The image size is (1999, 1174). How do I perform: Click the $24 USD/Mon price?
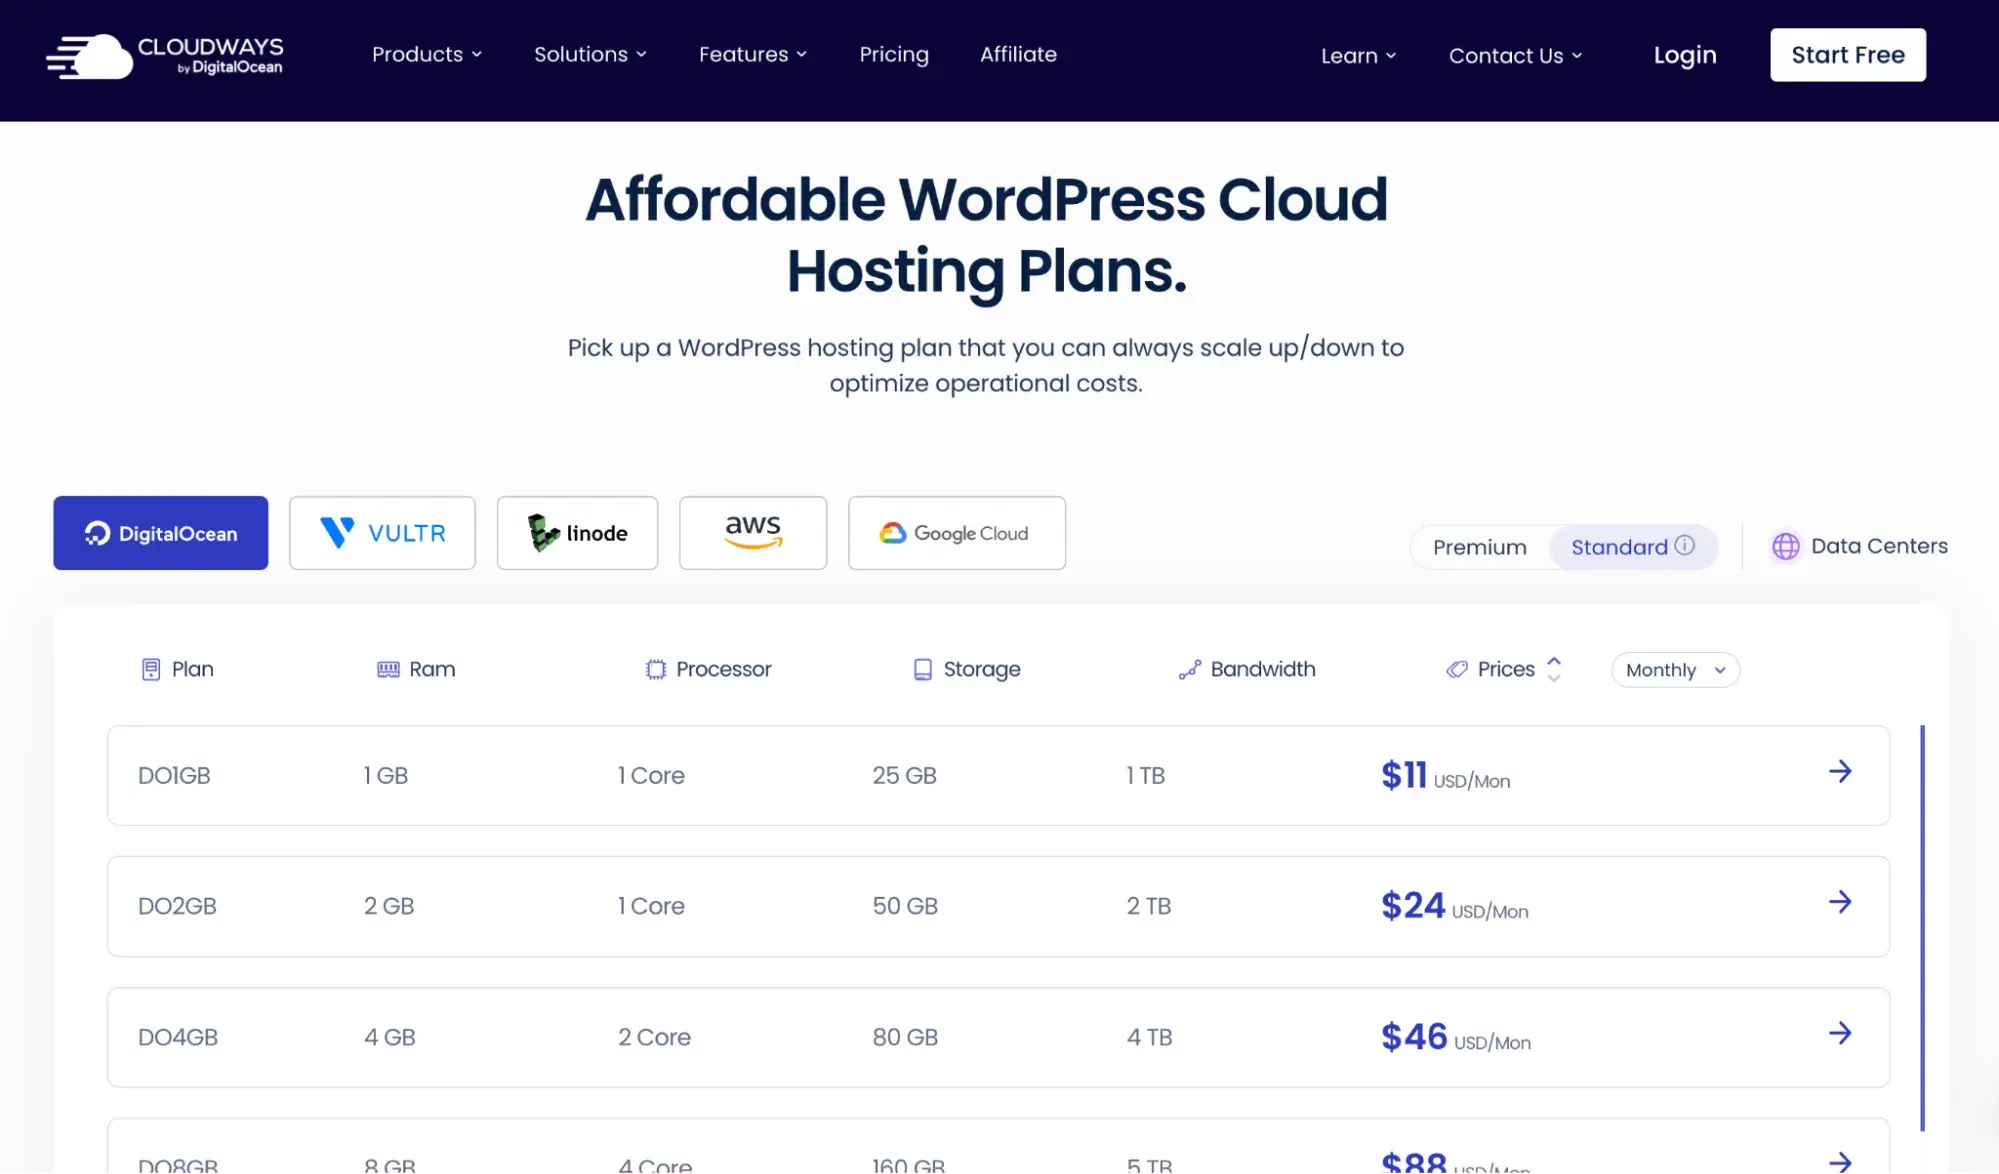coord(1454,906)
